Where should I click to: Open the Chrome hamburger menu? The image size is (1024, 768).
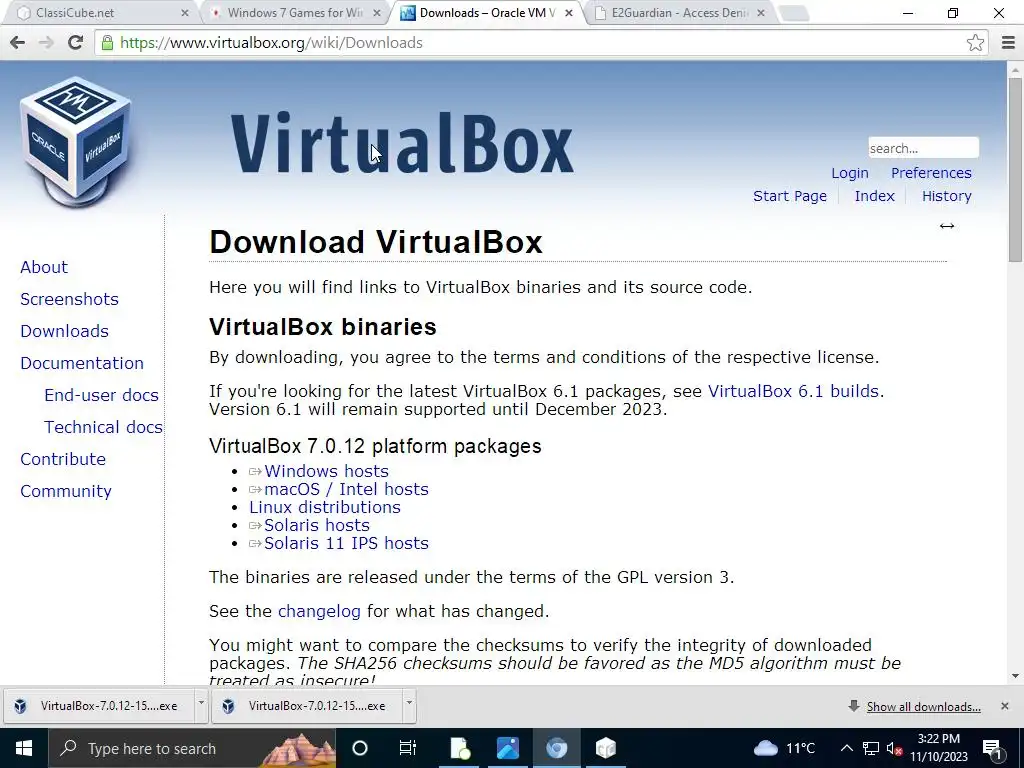(x=1008, y=42)
